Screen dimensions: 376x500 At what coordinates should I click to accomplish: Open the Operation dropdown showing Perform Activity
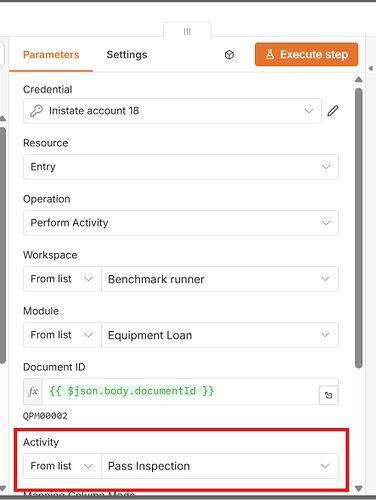tap(181, 223)
